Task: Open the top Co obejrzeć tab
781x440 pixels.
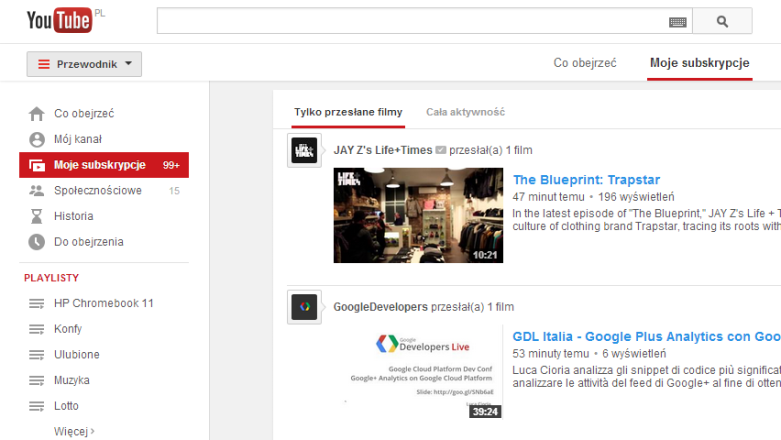Action: click(585, 63)
